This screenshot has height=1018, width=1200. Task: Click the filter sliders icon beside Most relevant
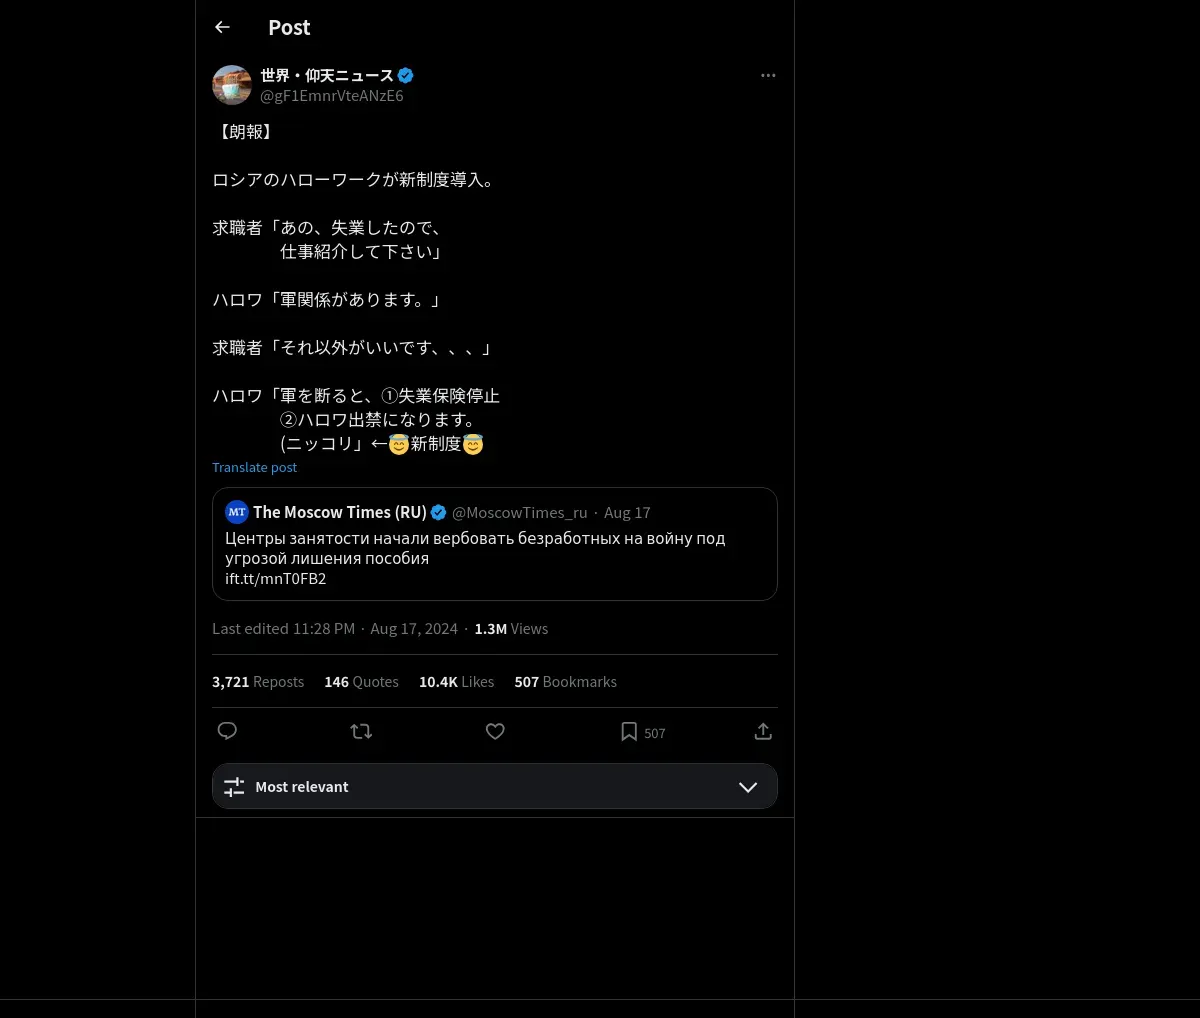tap(234, 787)
